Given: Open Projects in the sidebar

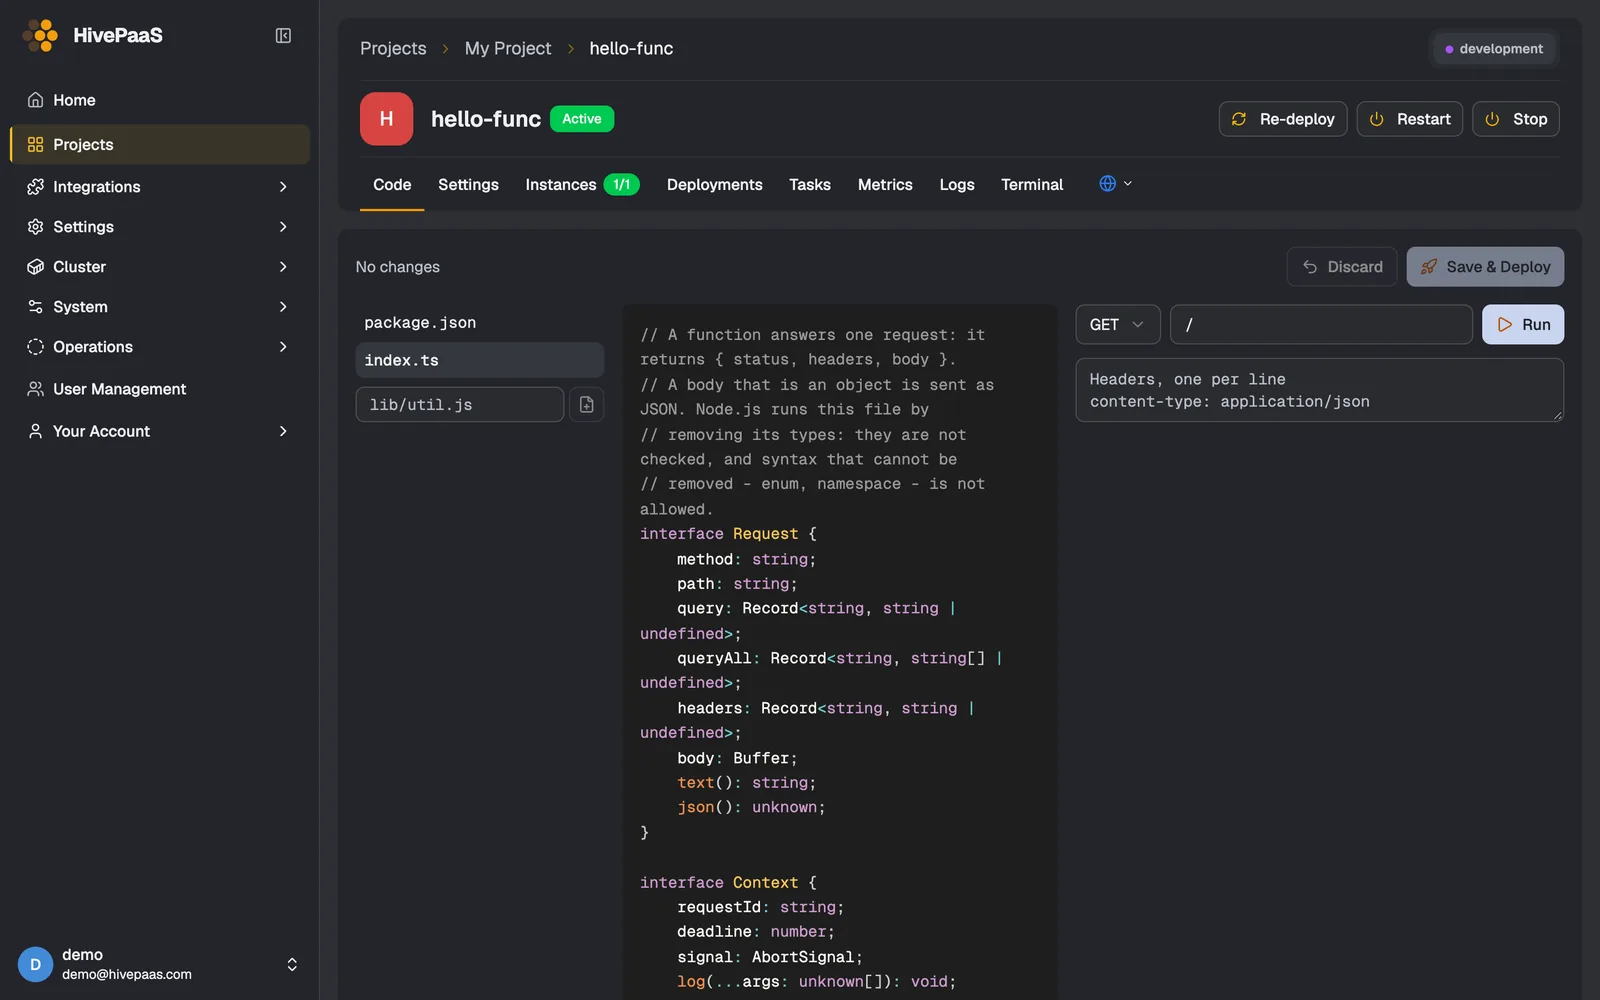Looking at the screenshot, I should click(x=160, y=144).
